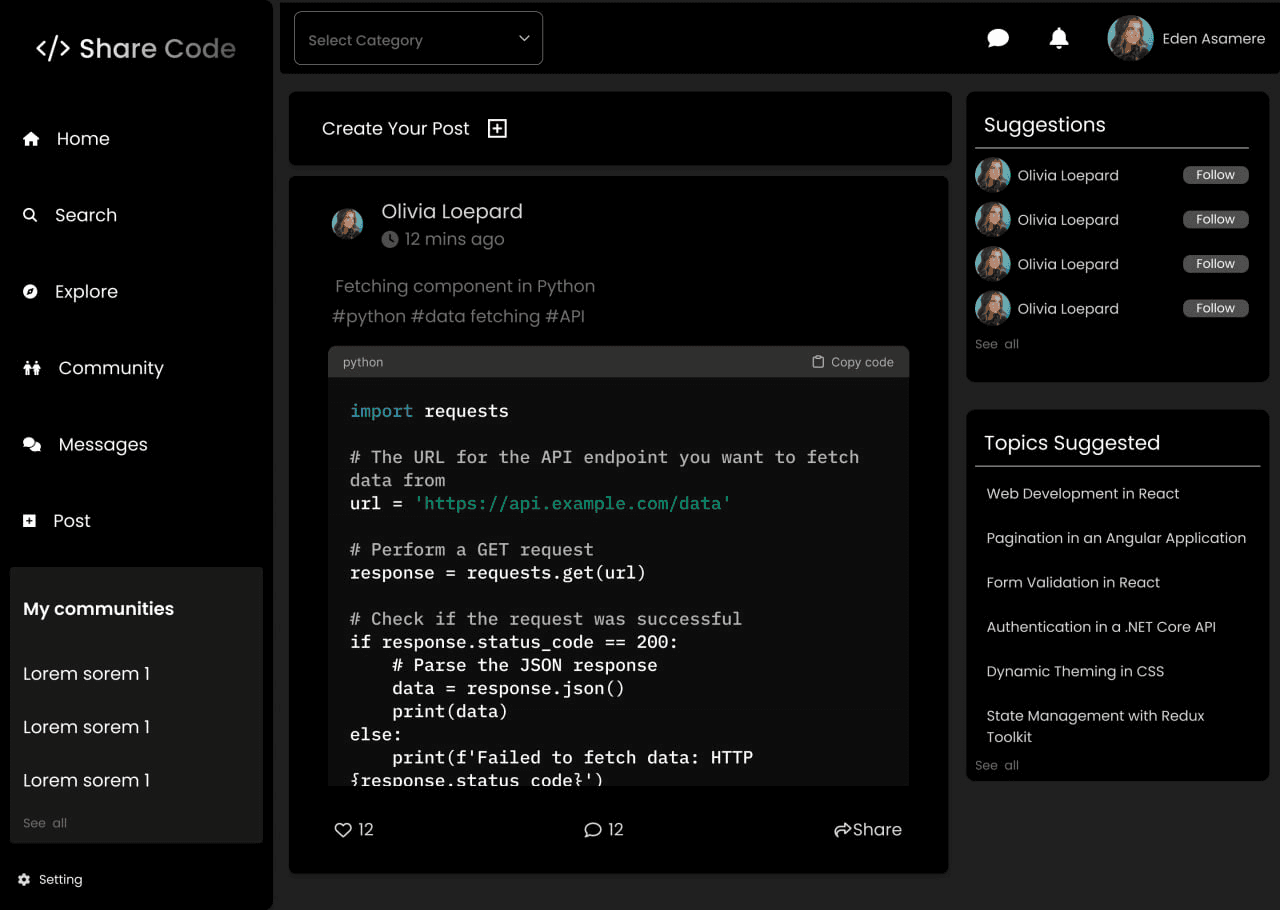
Task: Expand See all under Topics Suggested
Action: pos(997,765)
